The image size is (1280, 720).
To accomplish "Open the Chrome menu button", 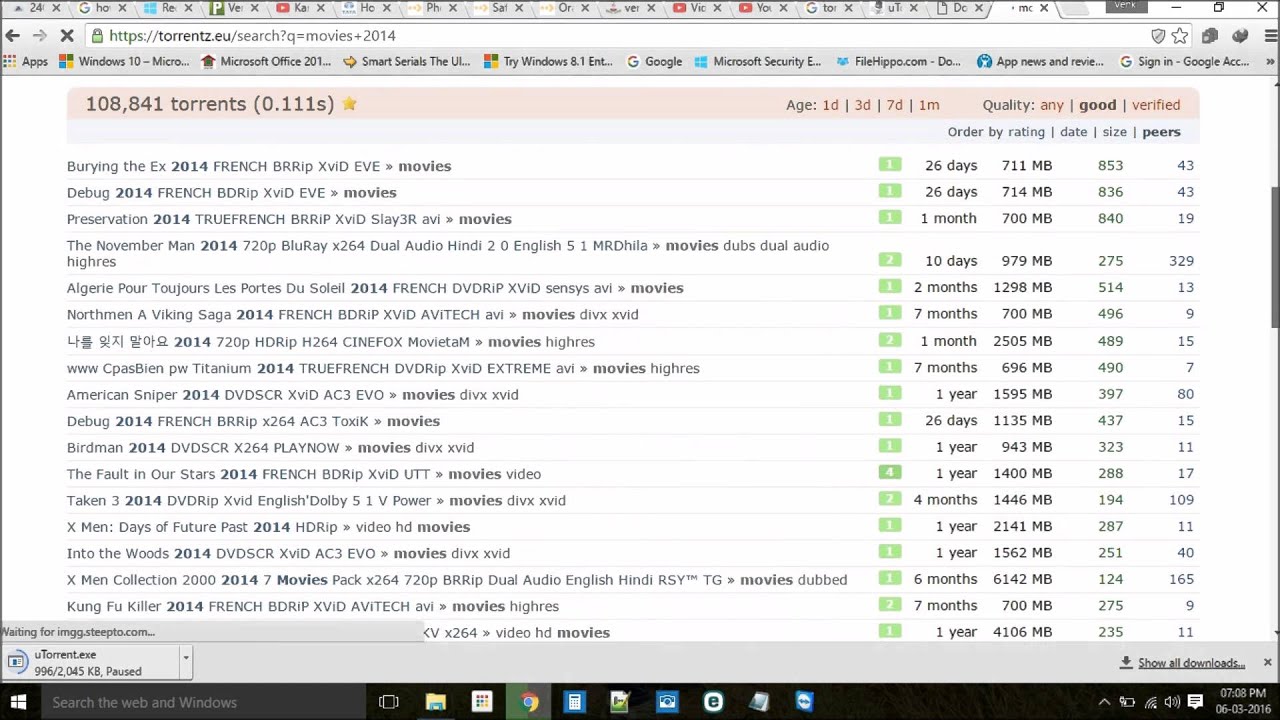I will [1270, 36].
